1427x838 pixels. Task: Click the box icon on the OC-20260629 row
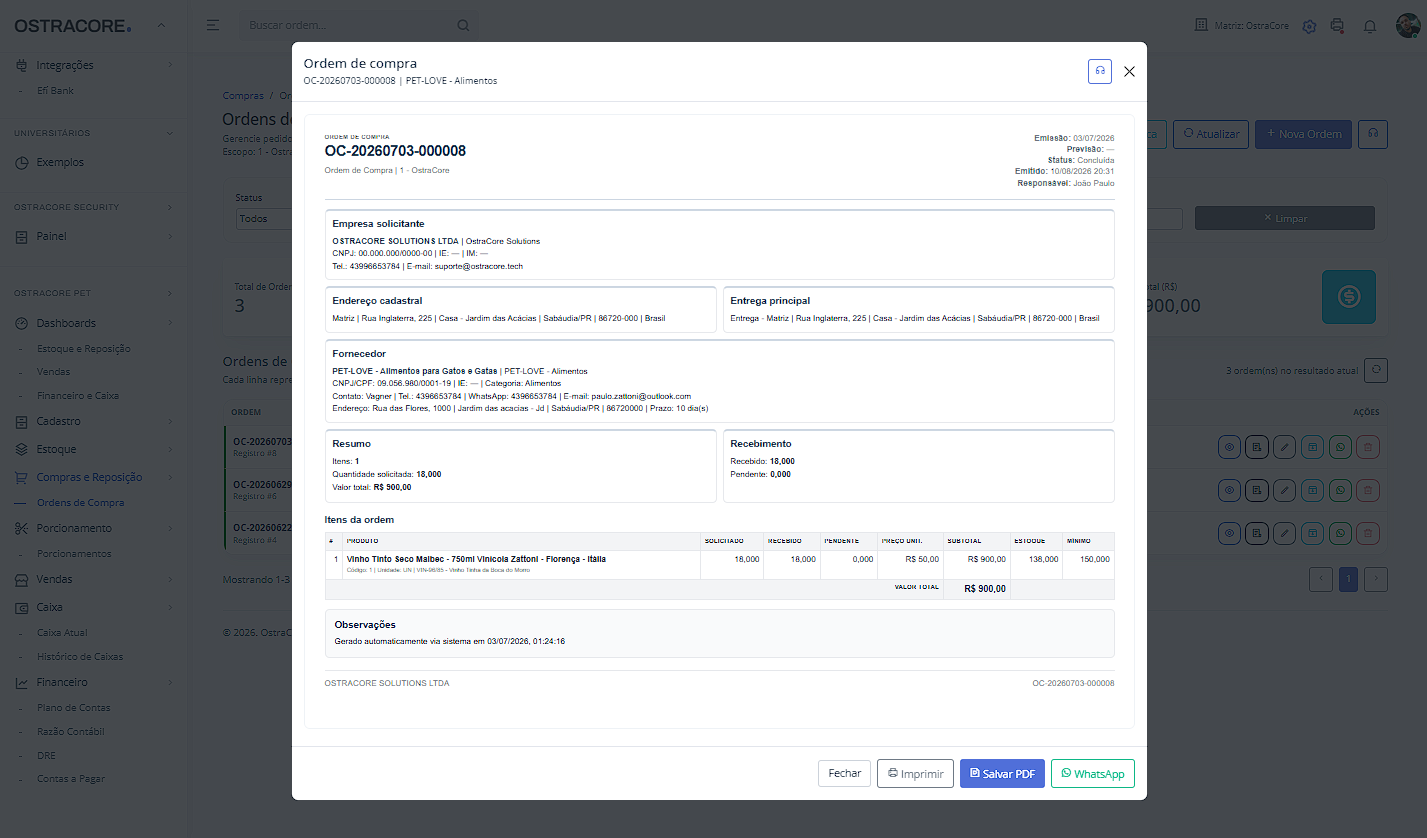pyautogui.click(x=1313, y=490)
